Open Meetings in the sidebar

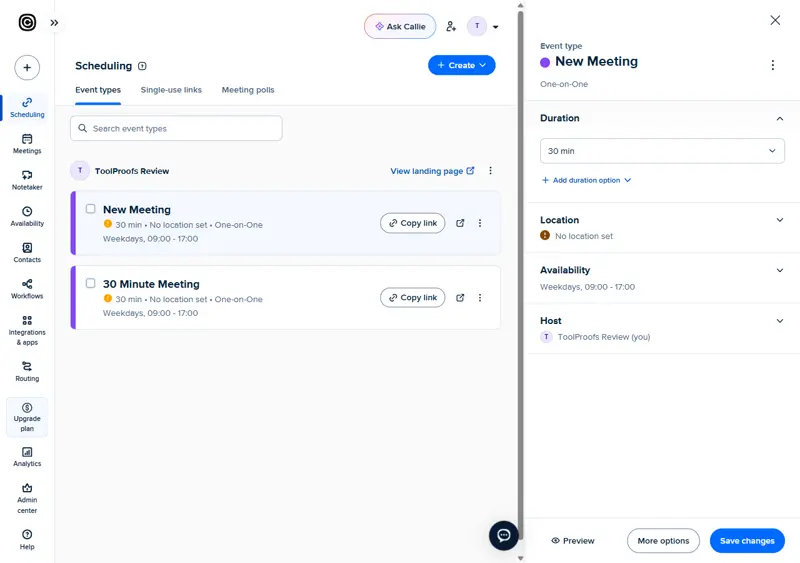[27, 144]
